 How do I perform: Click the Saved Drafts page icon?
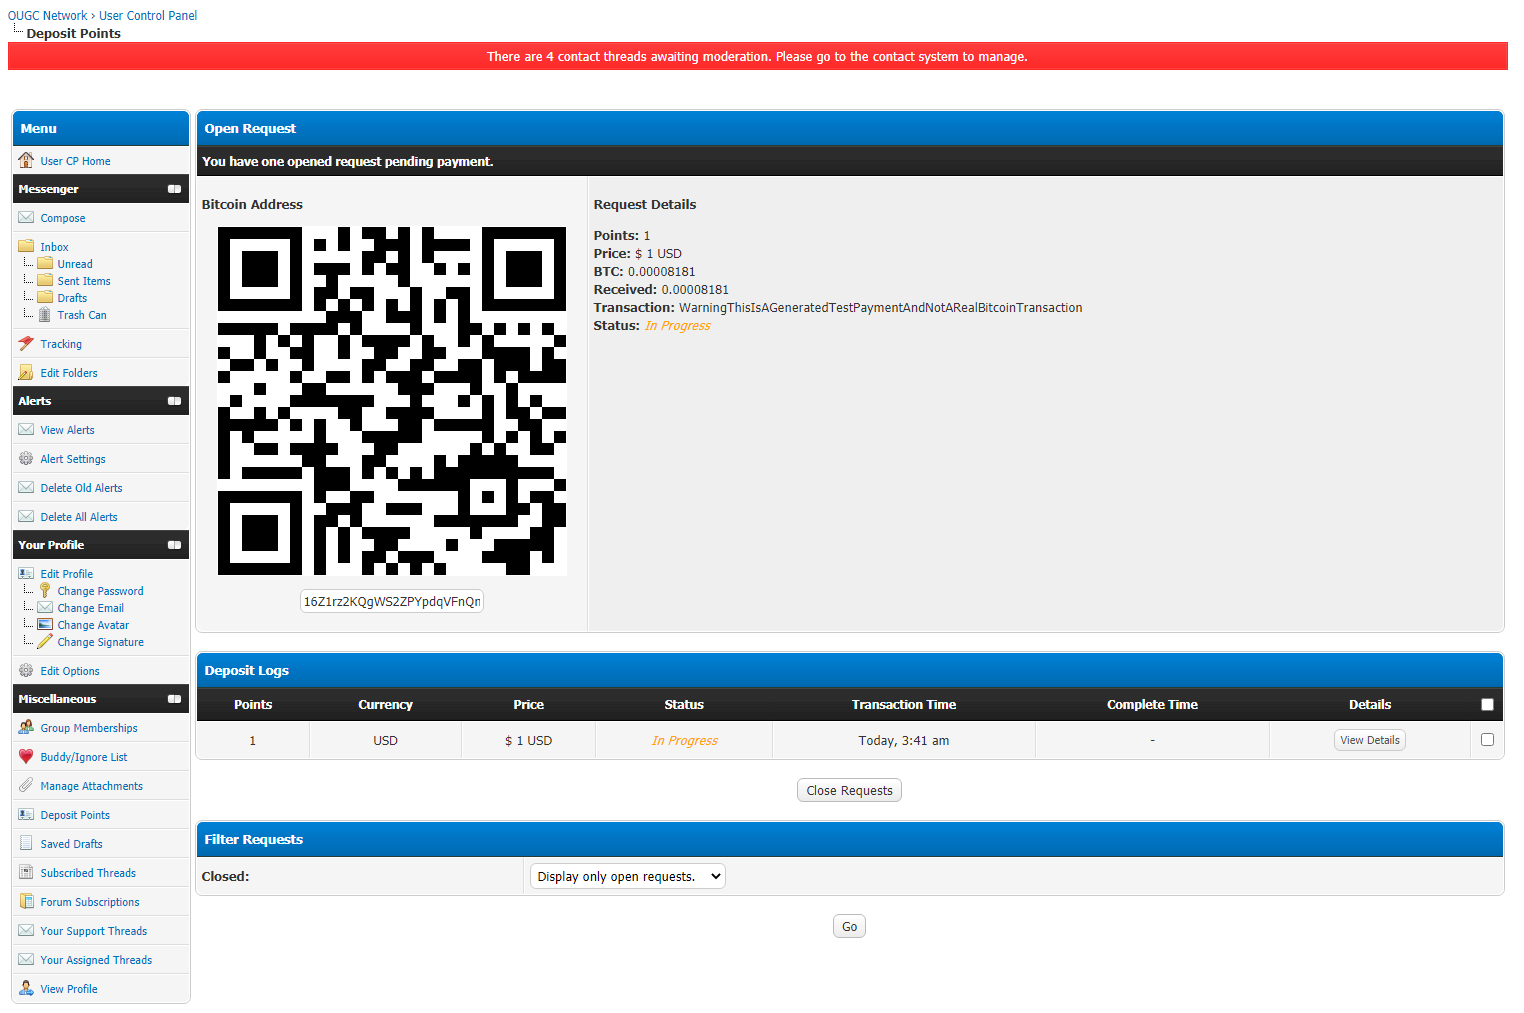click(x=26, y=843)
